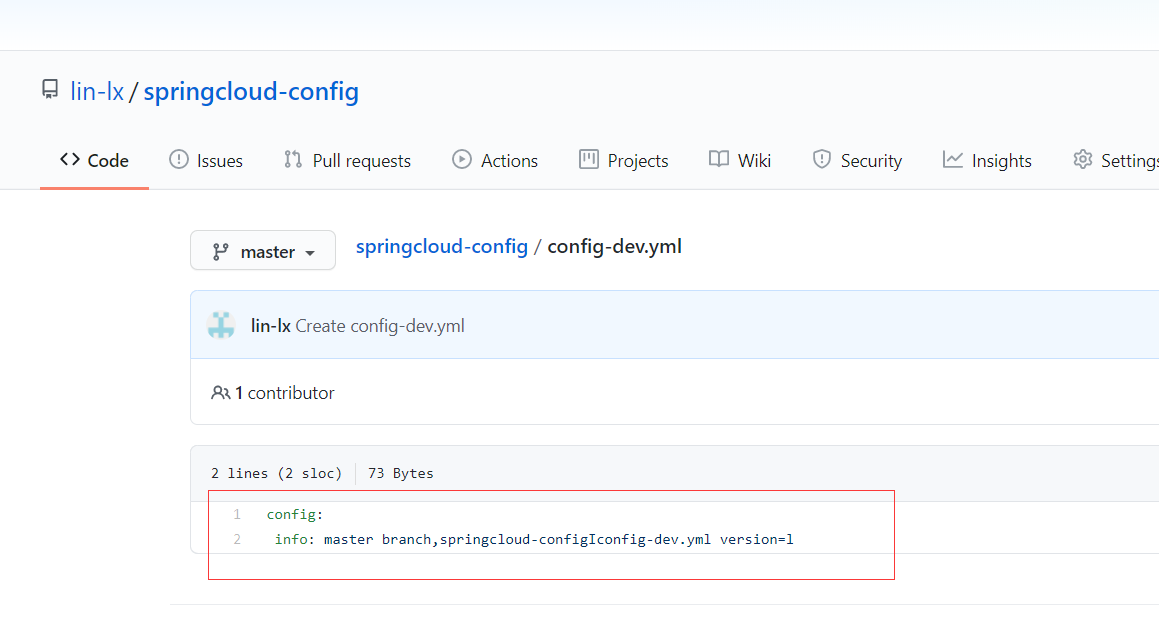Click the '2 lines (2 sloc)' file info
The width and height of the screenshot is (1159, 635).
276,473
